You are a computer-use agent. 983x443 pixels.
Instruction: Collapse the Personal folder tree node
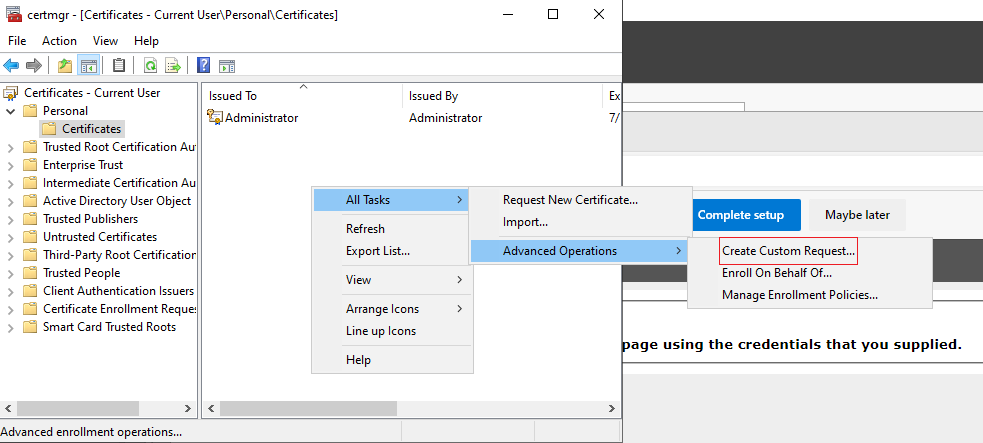click(11, 111)
